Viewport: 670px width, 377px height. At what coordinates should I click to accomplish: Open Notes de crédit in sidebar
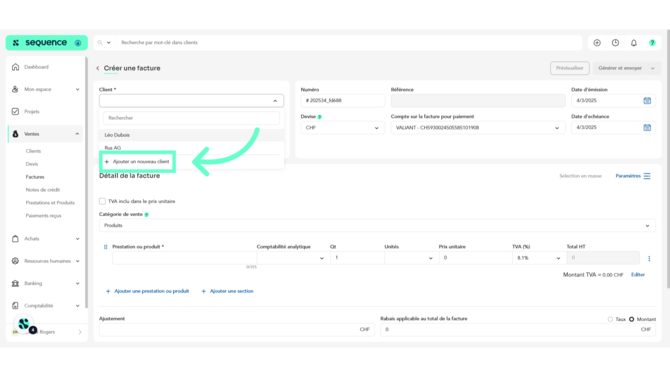[x=43, y=190]
